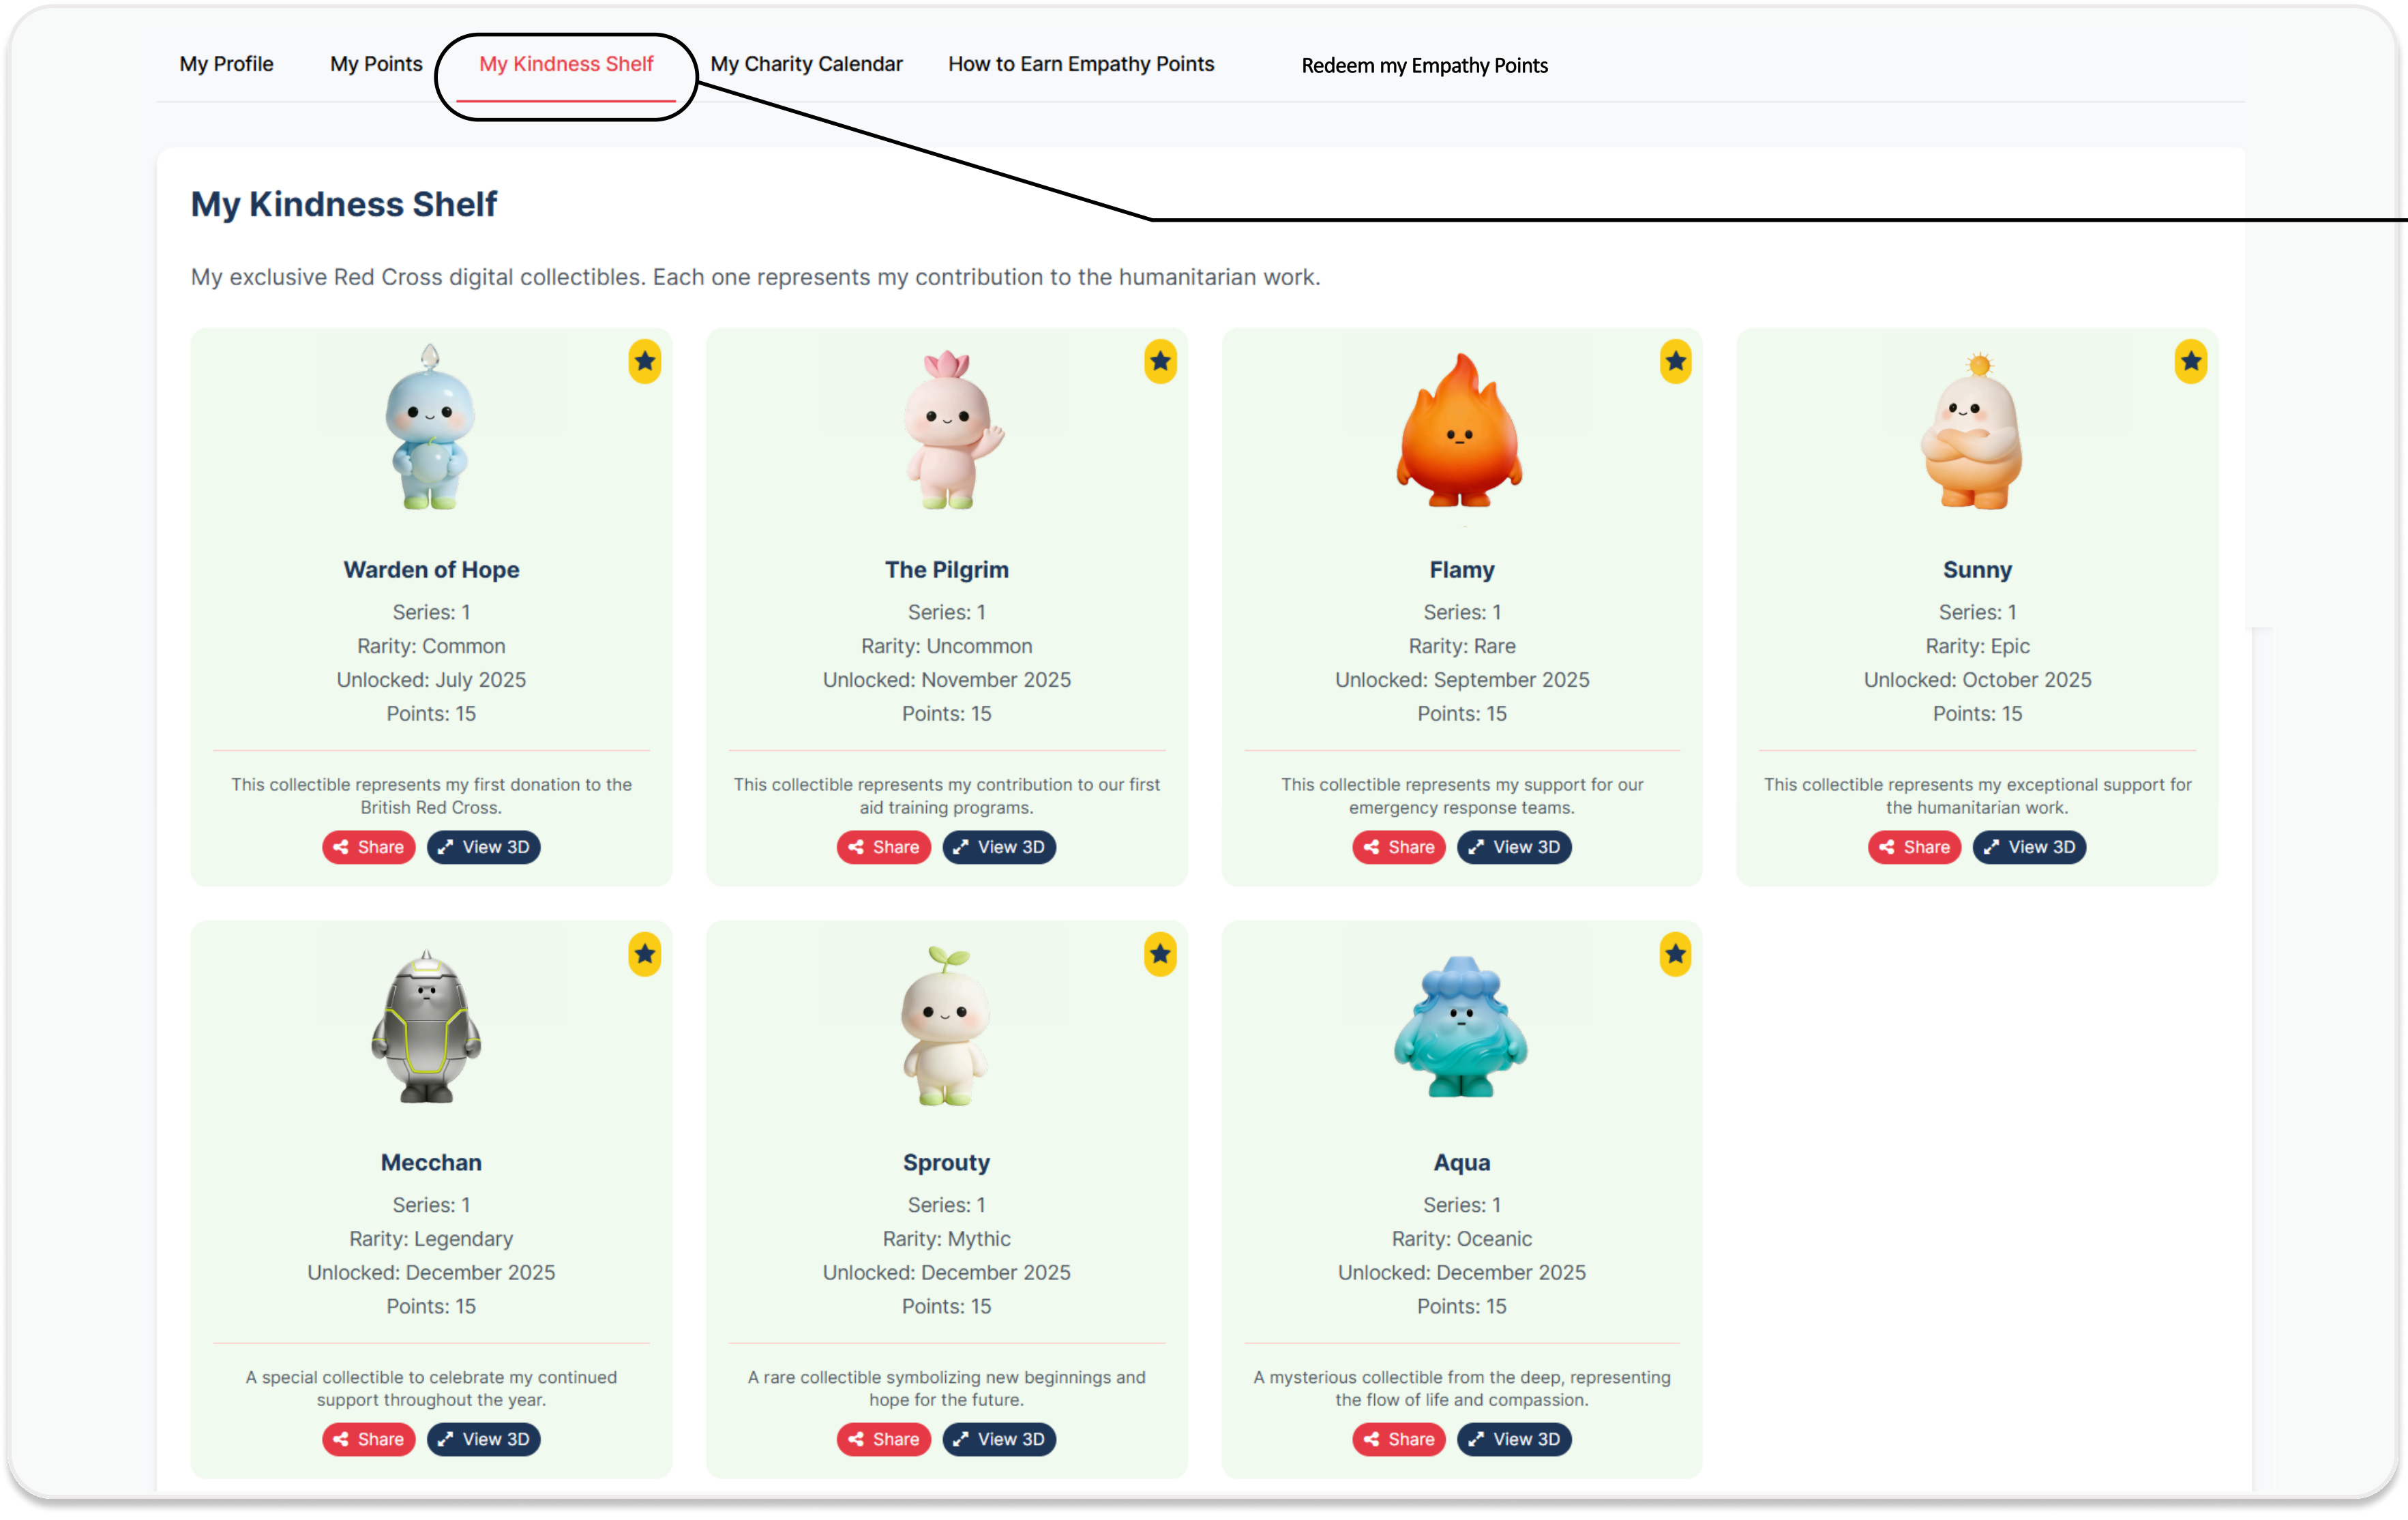Screen dimensions: 2408x1520
Task: Click the "Rarity: Oceanic" text on Aqua
Action: coord(1461,1239)
